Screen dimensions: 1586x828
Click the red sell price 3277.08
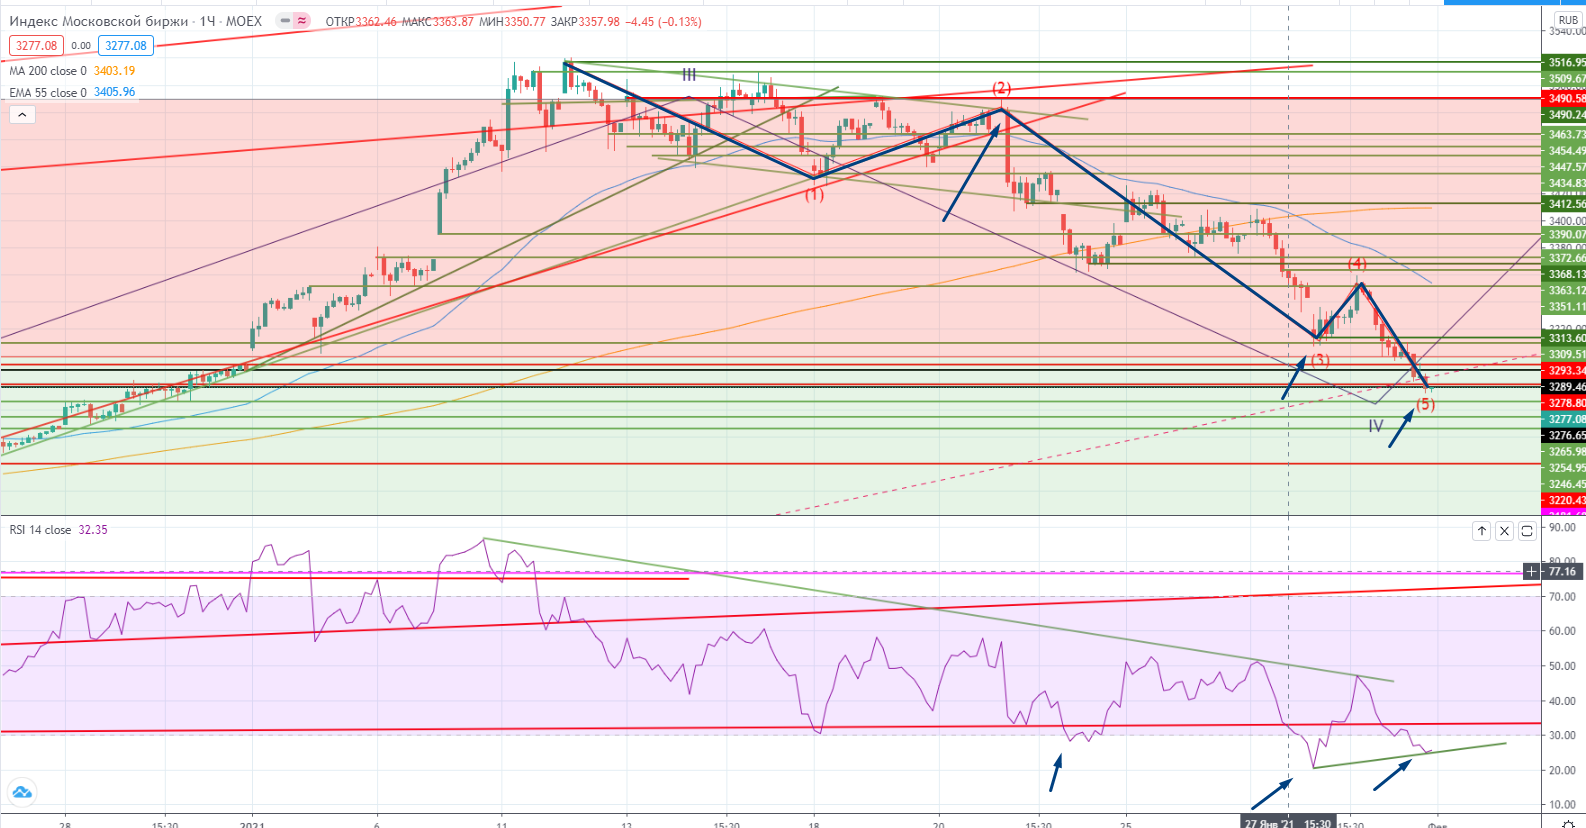tap(37, 45)
